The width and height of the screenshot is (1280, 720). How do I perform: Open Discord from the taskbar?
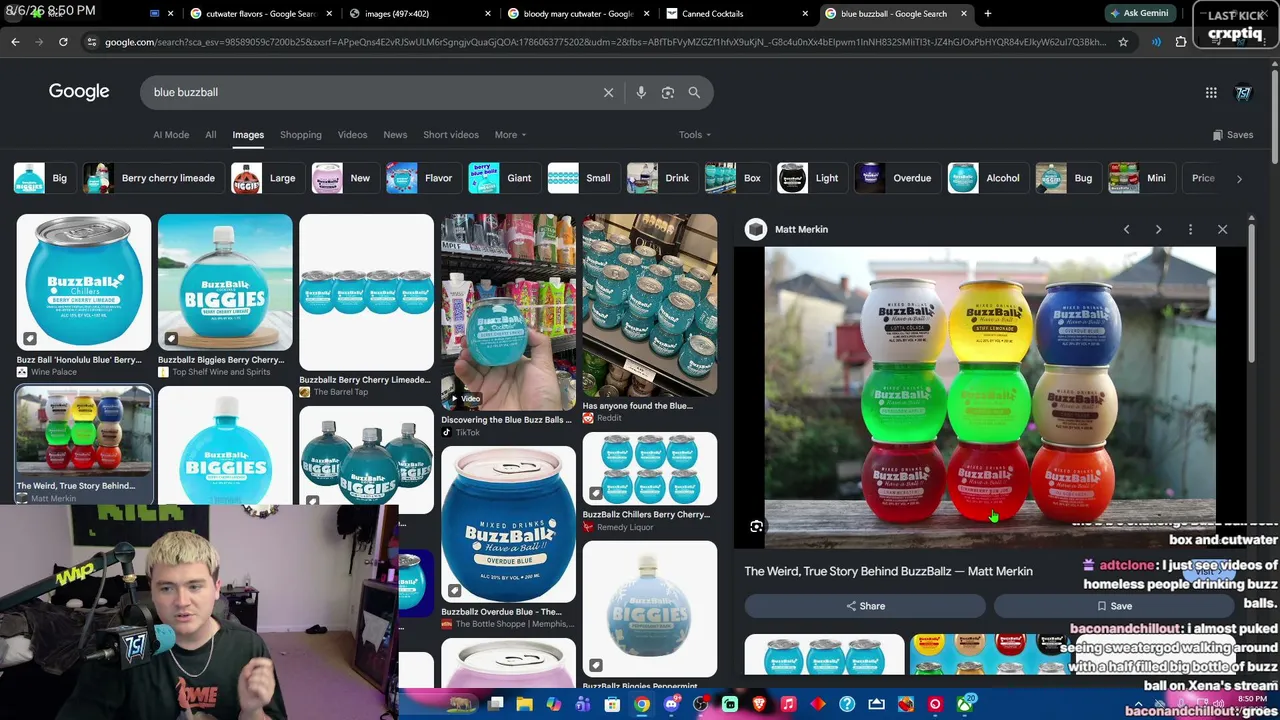[x=671, y=705]
